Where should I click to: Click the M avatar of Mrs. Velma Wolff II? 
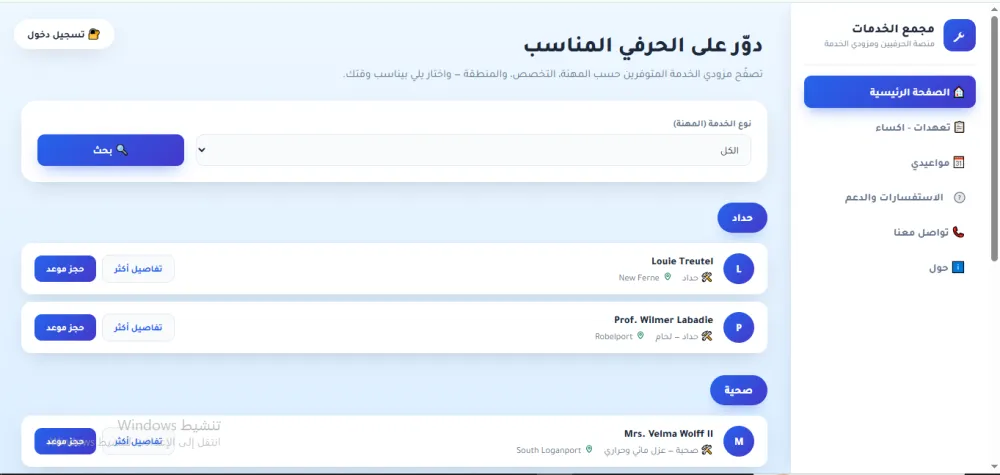pos(739,441)
